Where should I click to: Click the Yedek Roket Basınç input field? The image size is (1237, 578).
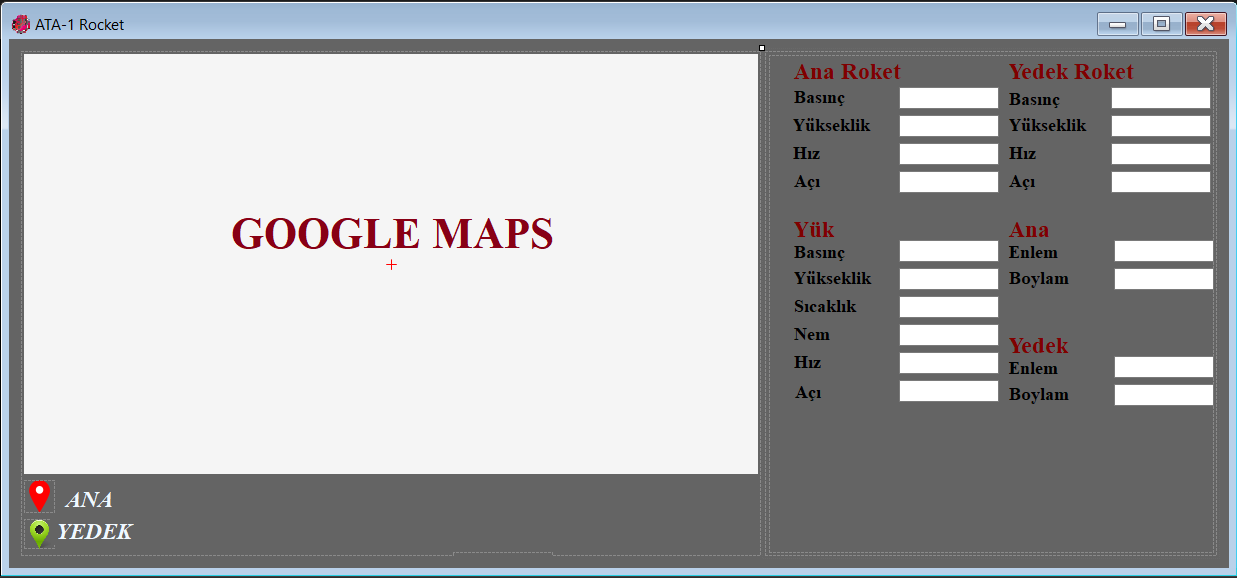(x=1161, y=98)
